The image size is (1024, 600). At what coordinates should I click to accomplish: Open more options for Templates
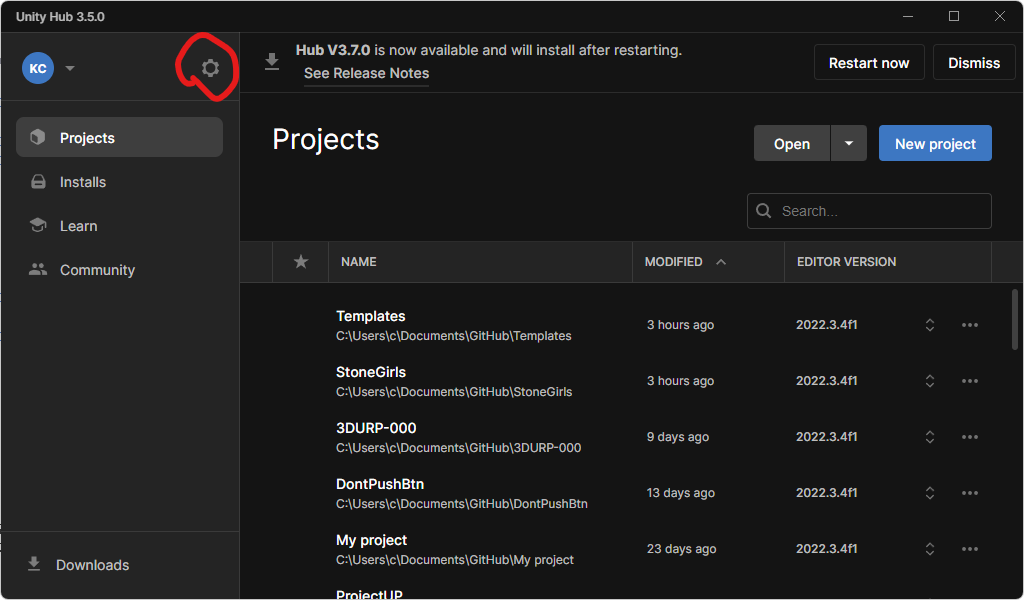pyautogui.click(x=970, y=325)
